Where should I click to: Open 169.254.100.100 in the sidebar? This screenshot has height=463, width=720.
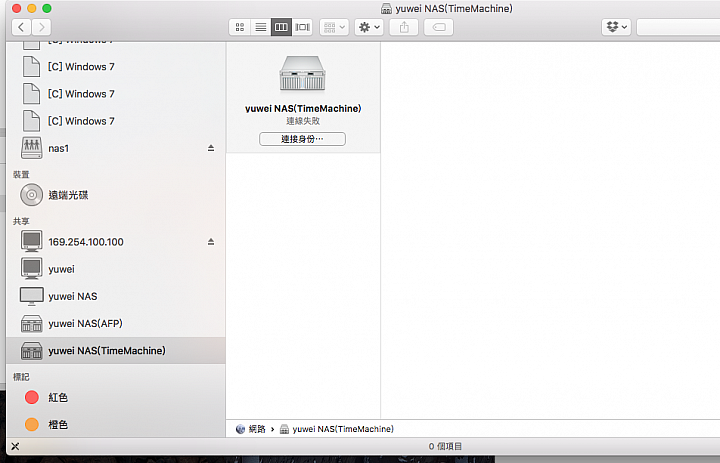click(116, 242)
